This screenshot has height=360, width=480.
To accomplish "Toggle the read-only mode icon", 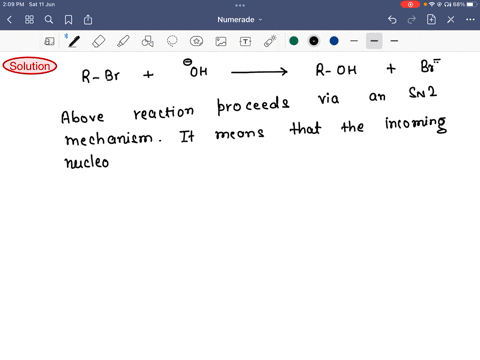I will point(49,41).
